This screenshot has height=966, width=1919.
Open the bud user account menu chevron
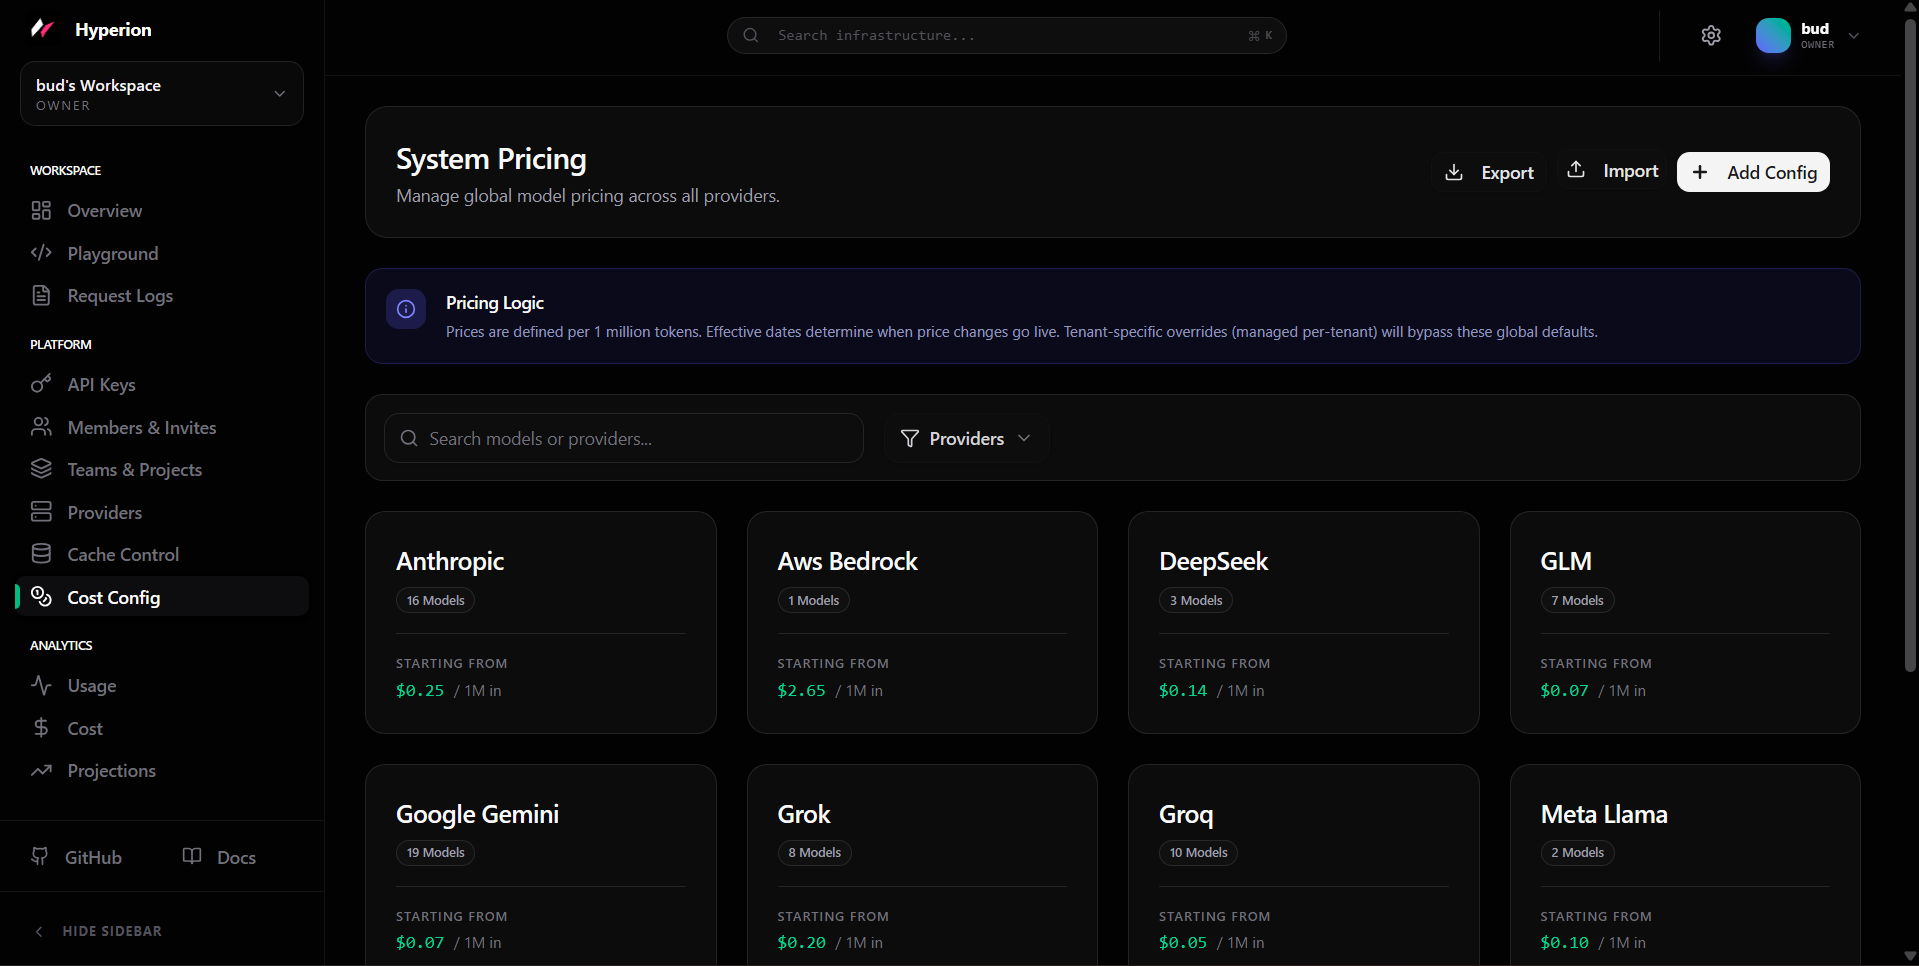[1854, 36]
